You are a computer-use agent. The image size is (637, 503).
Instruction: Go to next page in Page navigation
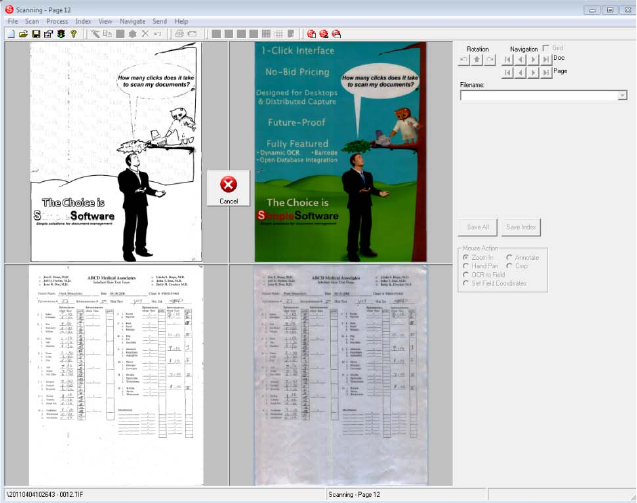coord(533,73)
